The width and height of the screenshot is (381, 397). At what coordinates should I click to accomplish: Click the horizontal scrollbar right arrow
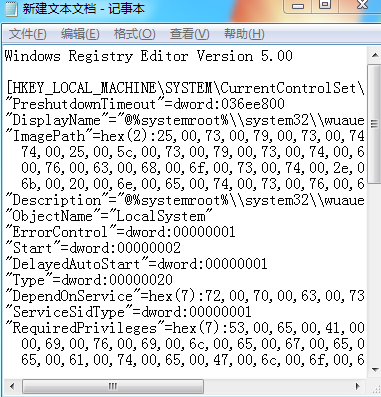click(x=358, y=387)
